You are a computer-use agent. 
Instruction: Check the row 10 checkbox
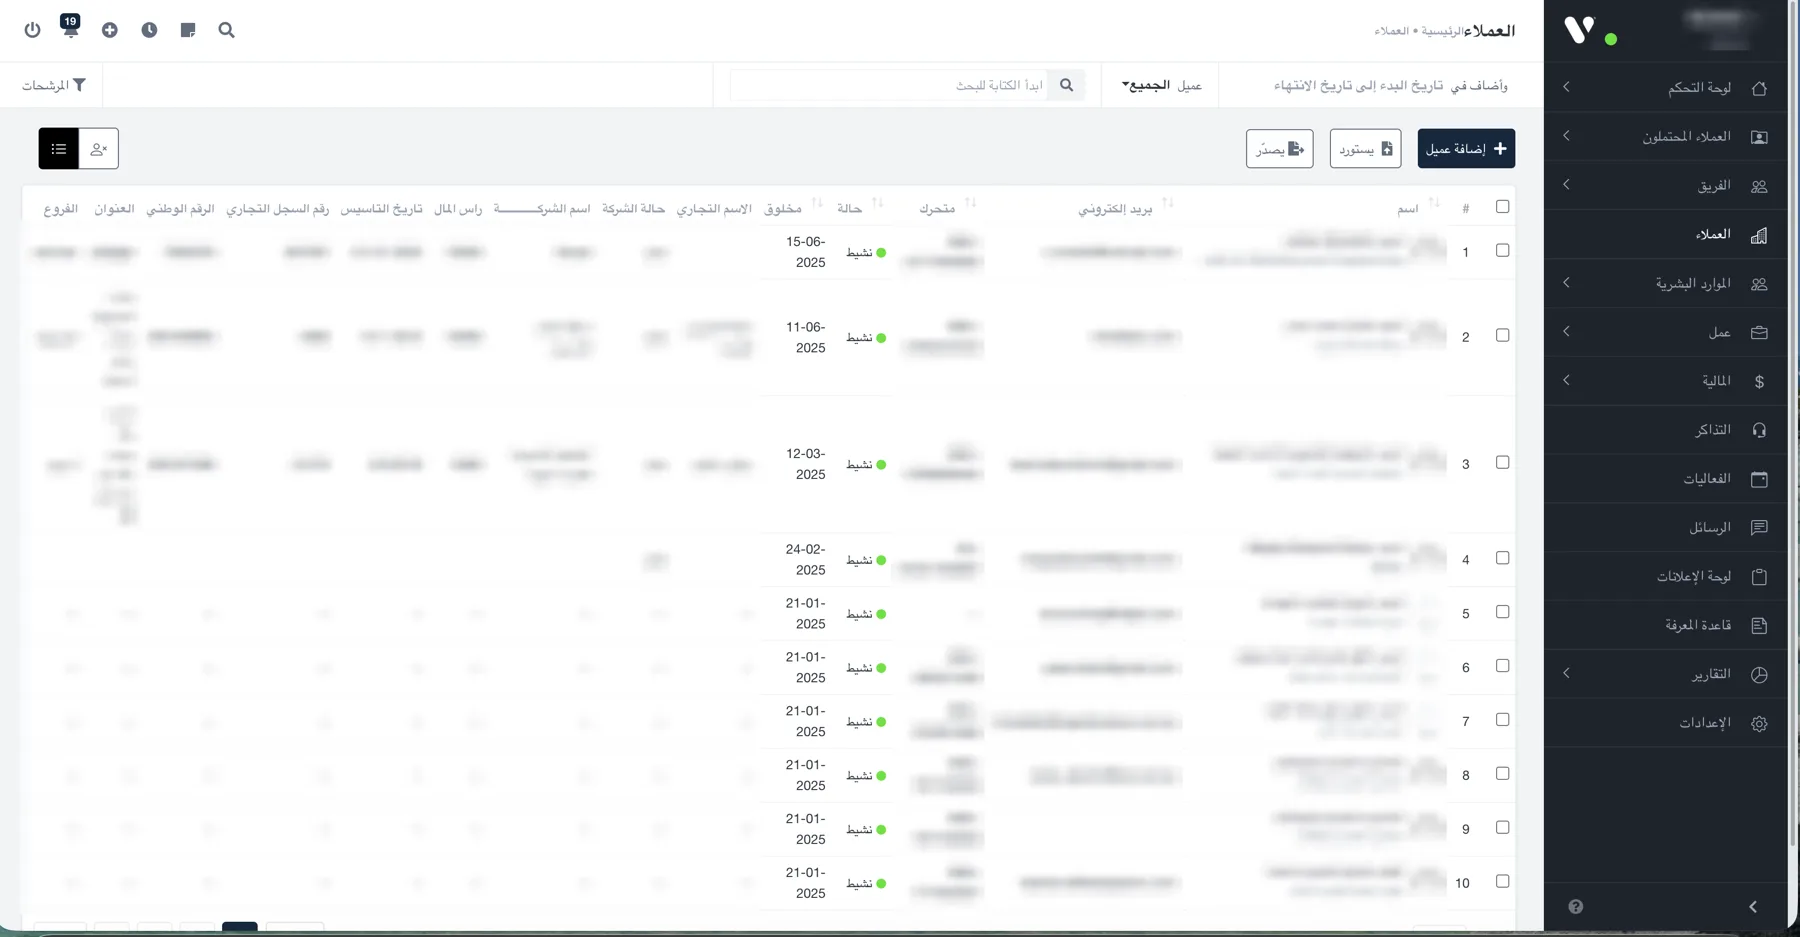point(1502,882)
